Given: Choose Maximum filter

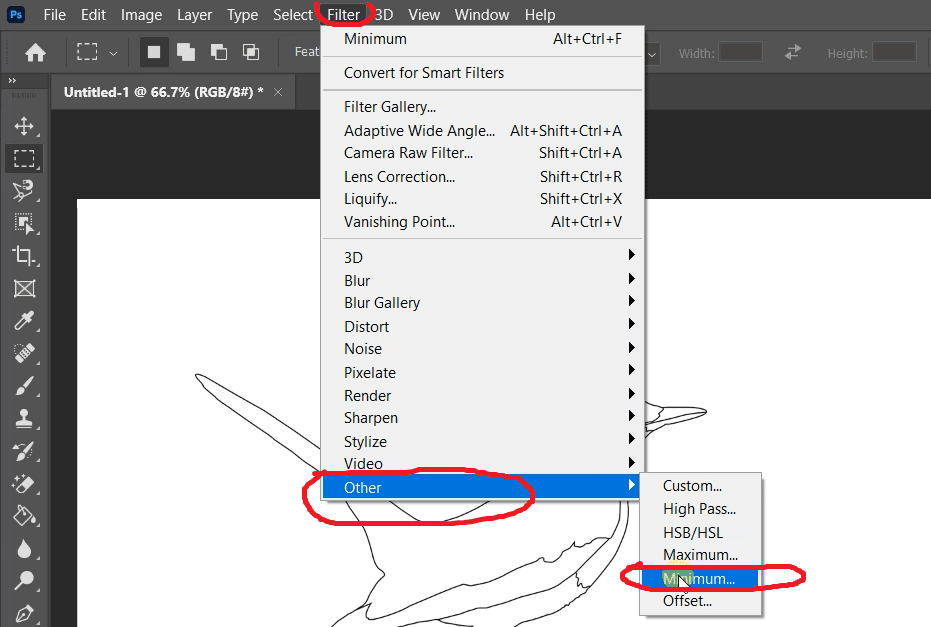Looking at the screenshot, I should coord(701,555).
